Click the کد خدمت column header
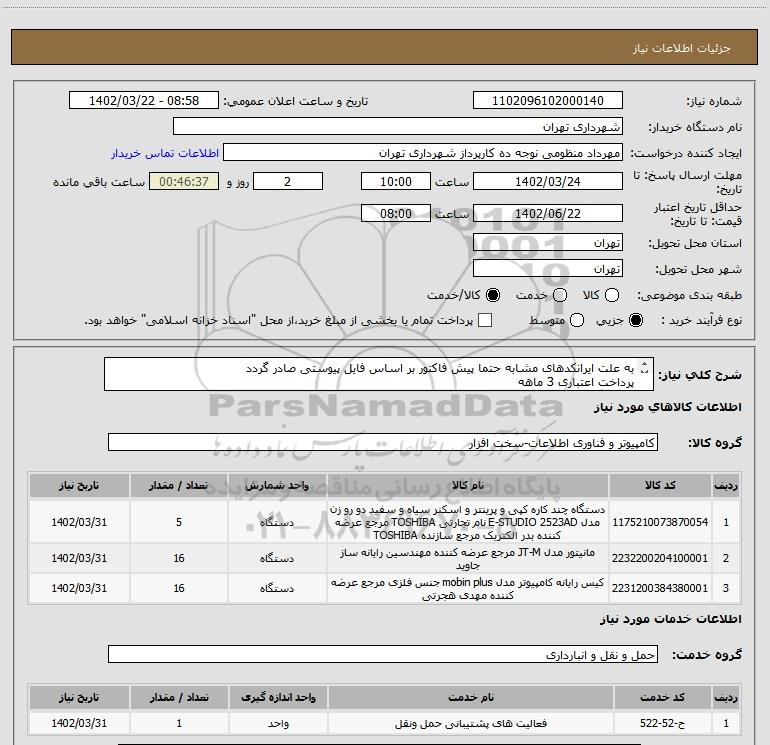770x745 pixels. click(x=662, y=697)
